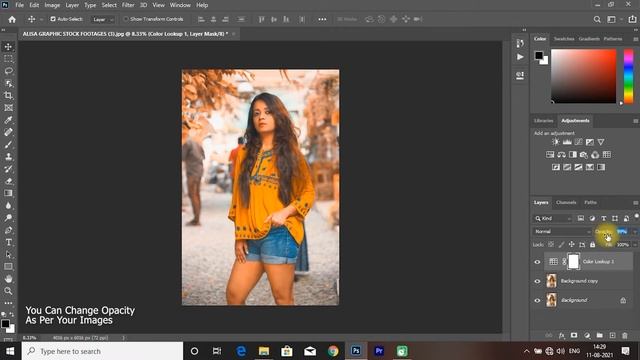Toggle lock transparent pixels
Image resolution: width=640 pixels, height=360 pixels.
click(x=551, y=244)
